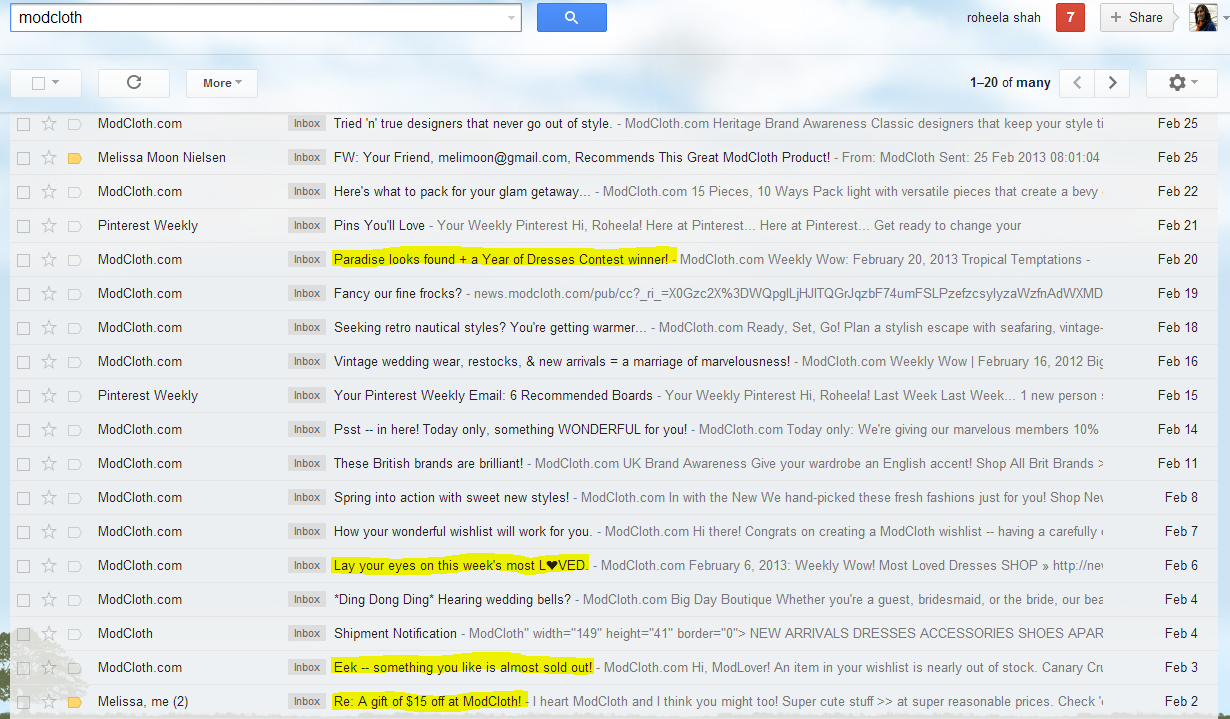The image size is (1230, 719).
Task: Mark Melissa Moon Nielsen email as important
Action: [74, 157]
